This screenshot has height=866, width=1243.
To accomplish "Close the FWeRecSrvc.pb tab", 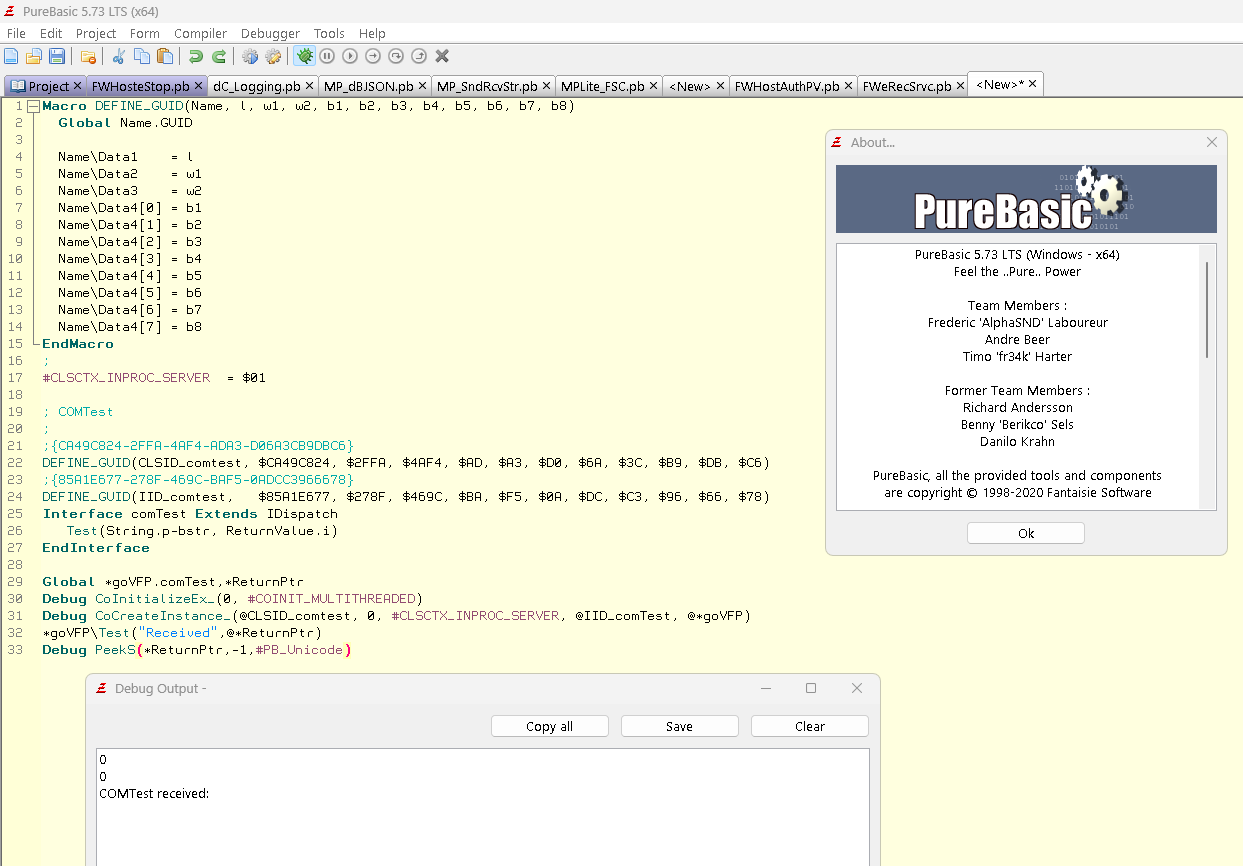I will [x=960, y=86].
